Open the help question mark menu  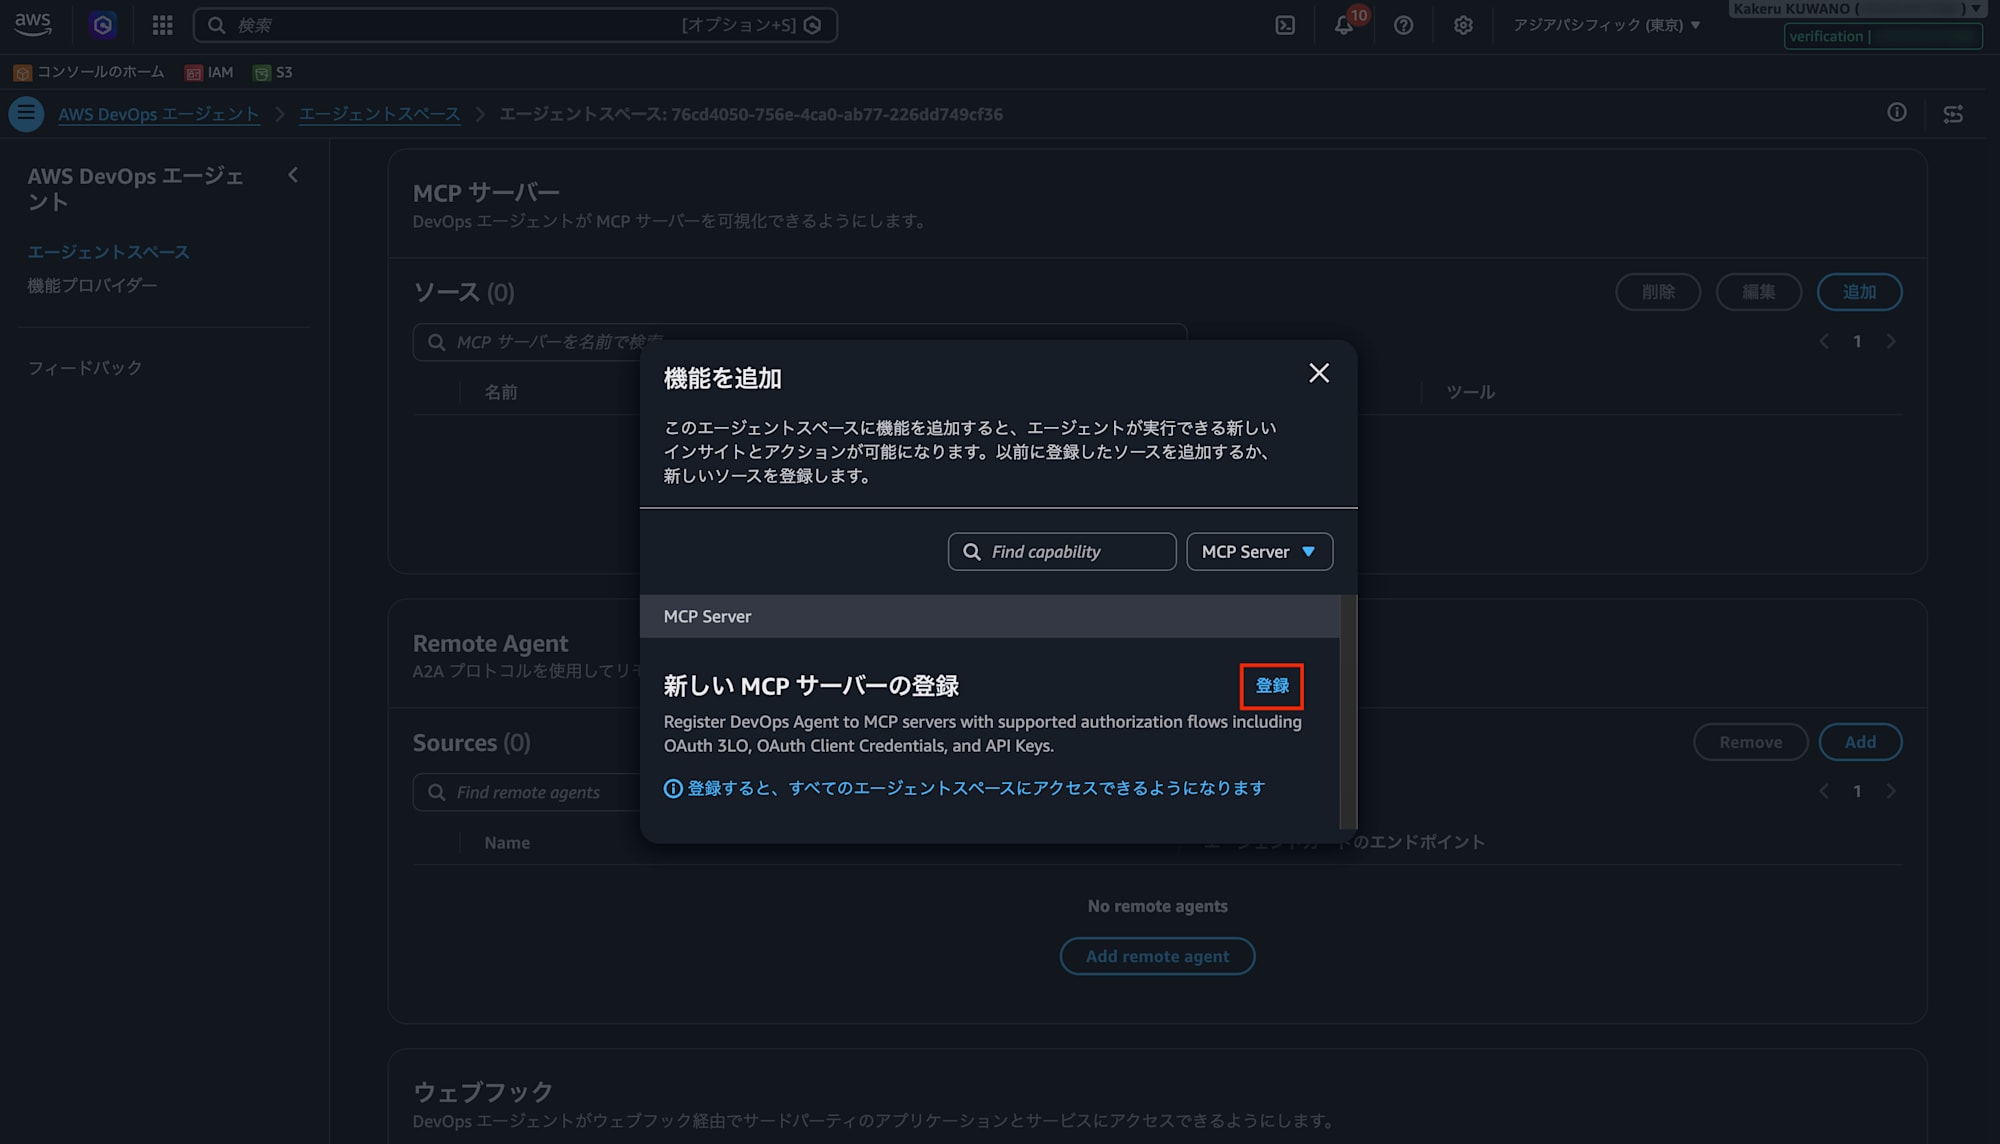click(1404, 25)
